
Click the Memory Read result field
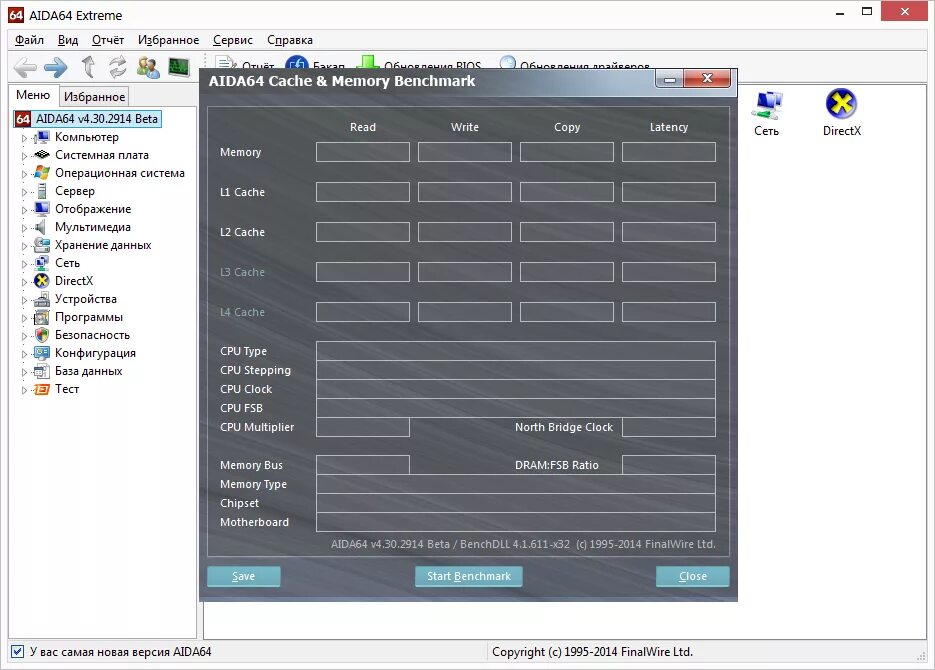[x=363, y=152]
